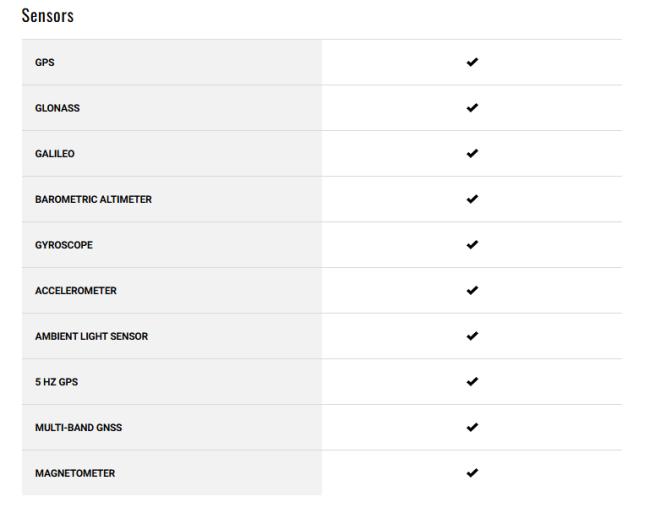Select the 5 HZ GPS label
Screen dimensions: 650x508
coord(56,382)
